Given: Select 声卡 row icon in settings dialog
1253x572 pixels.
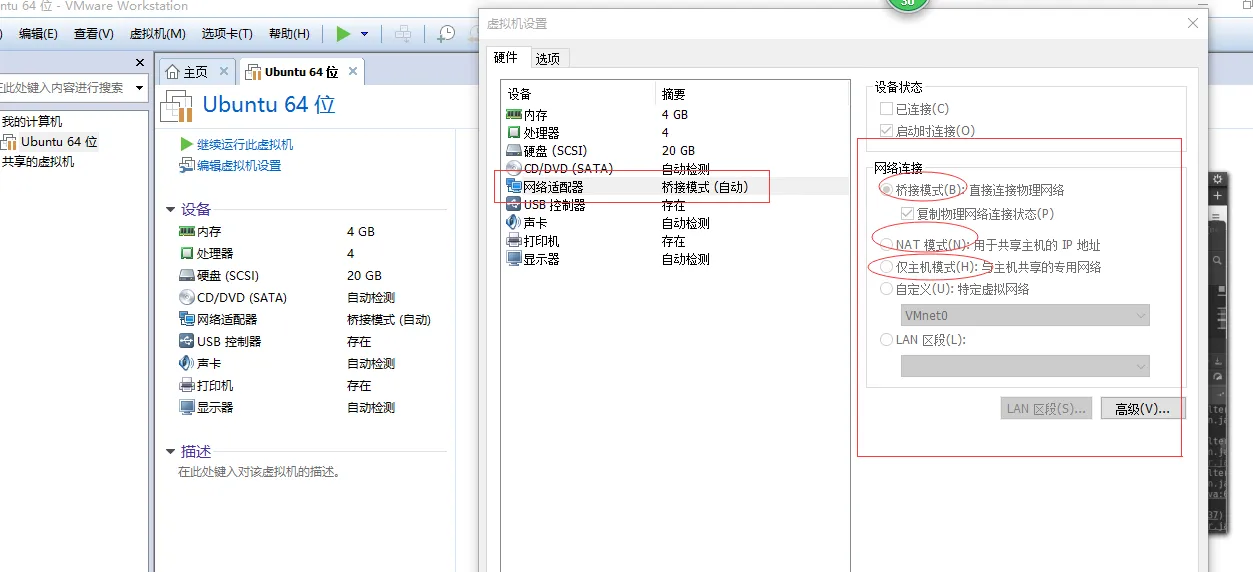Looking at the screenshot, I should pyautogui.click(x=514, y=223).
